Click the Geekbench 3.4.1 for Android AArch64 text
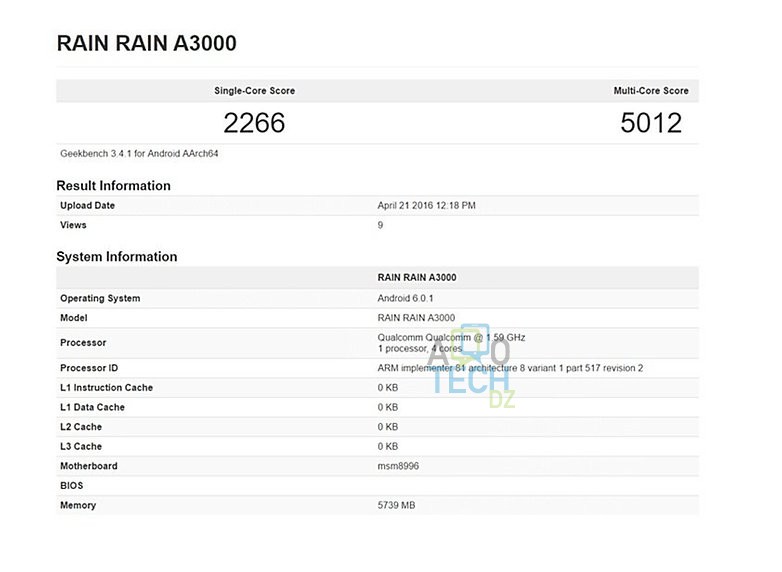Viewport: 782px width, 572px height. click(139, 154)
